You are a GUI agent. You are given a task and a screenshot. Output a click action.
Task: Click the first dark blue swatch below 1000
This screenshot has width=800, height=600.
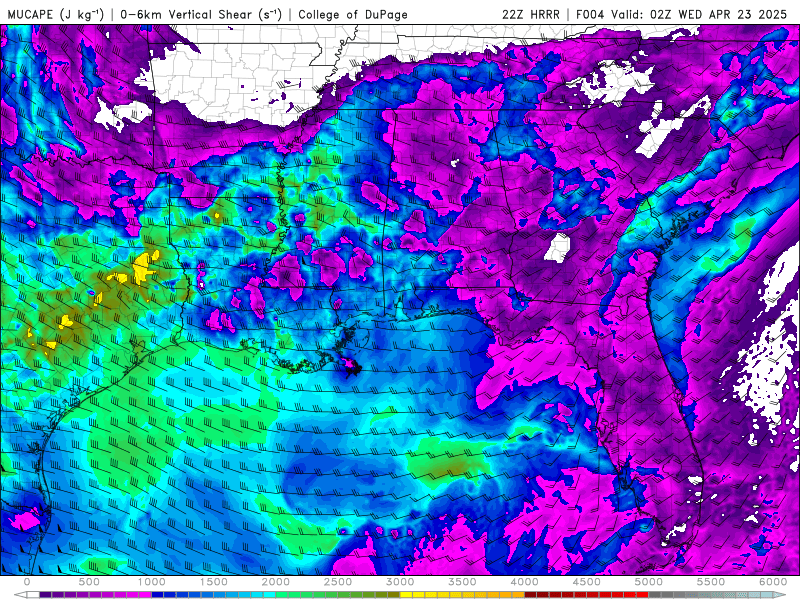click(x=158, y=595)
